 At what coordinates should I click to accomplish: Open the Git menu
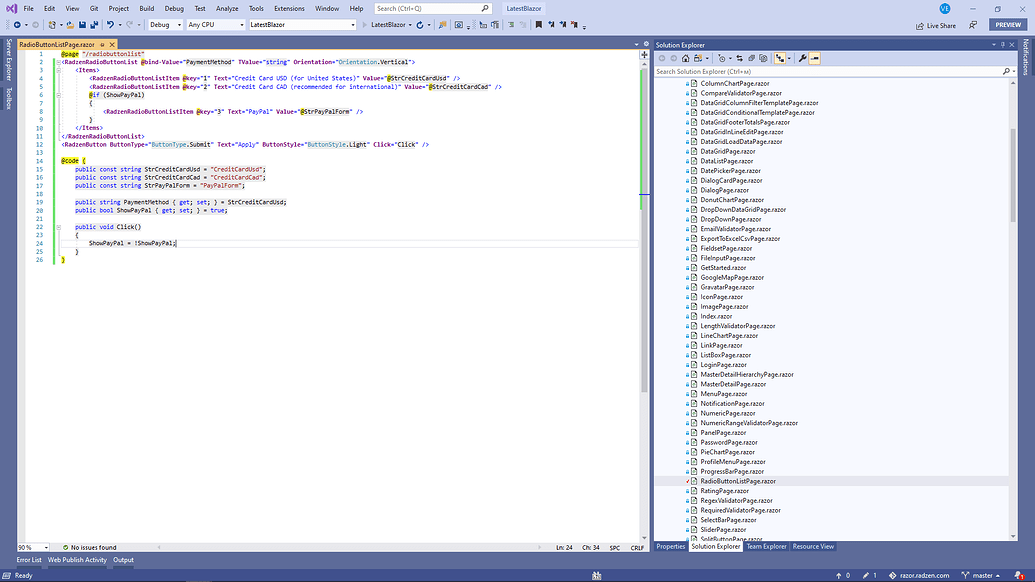[x=93, y=7]
